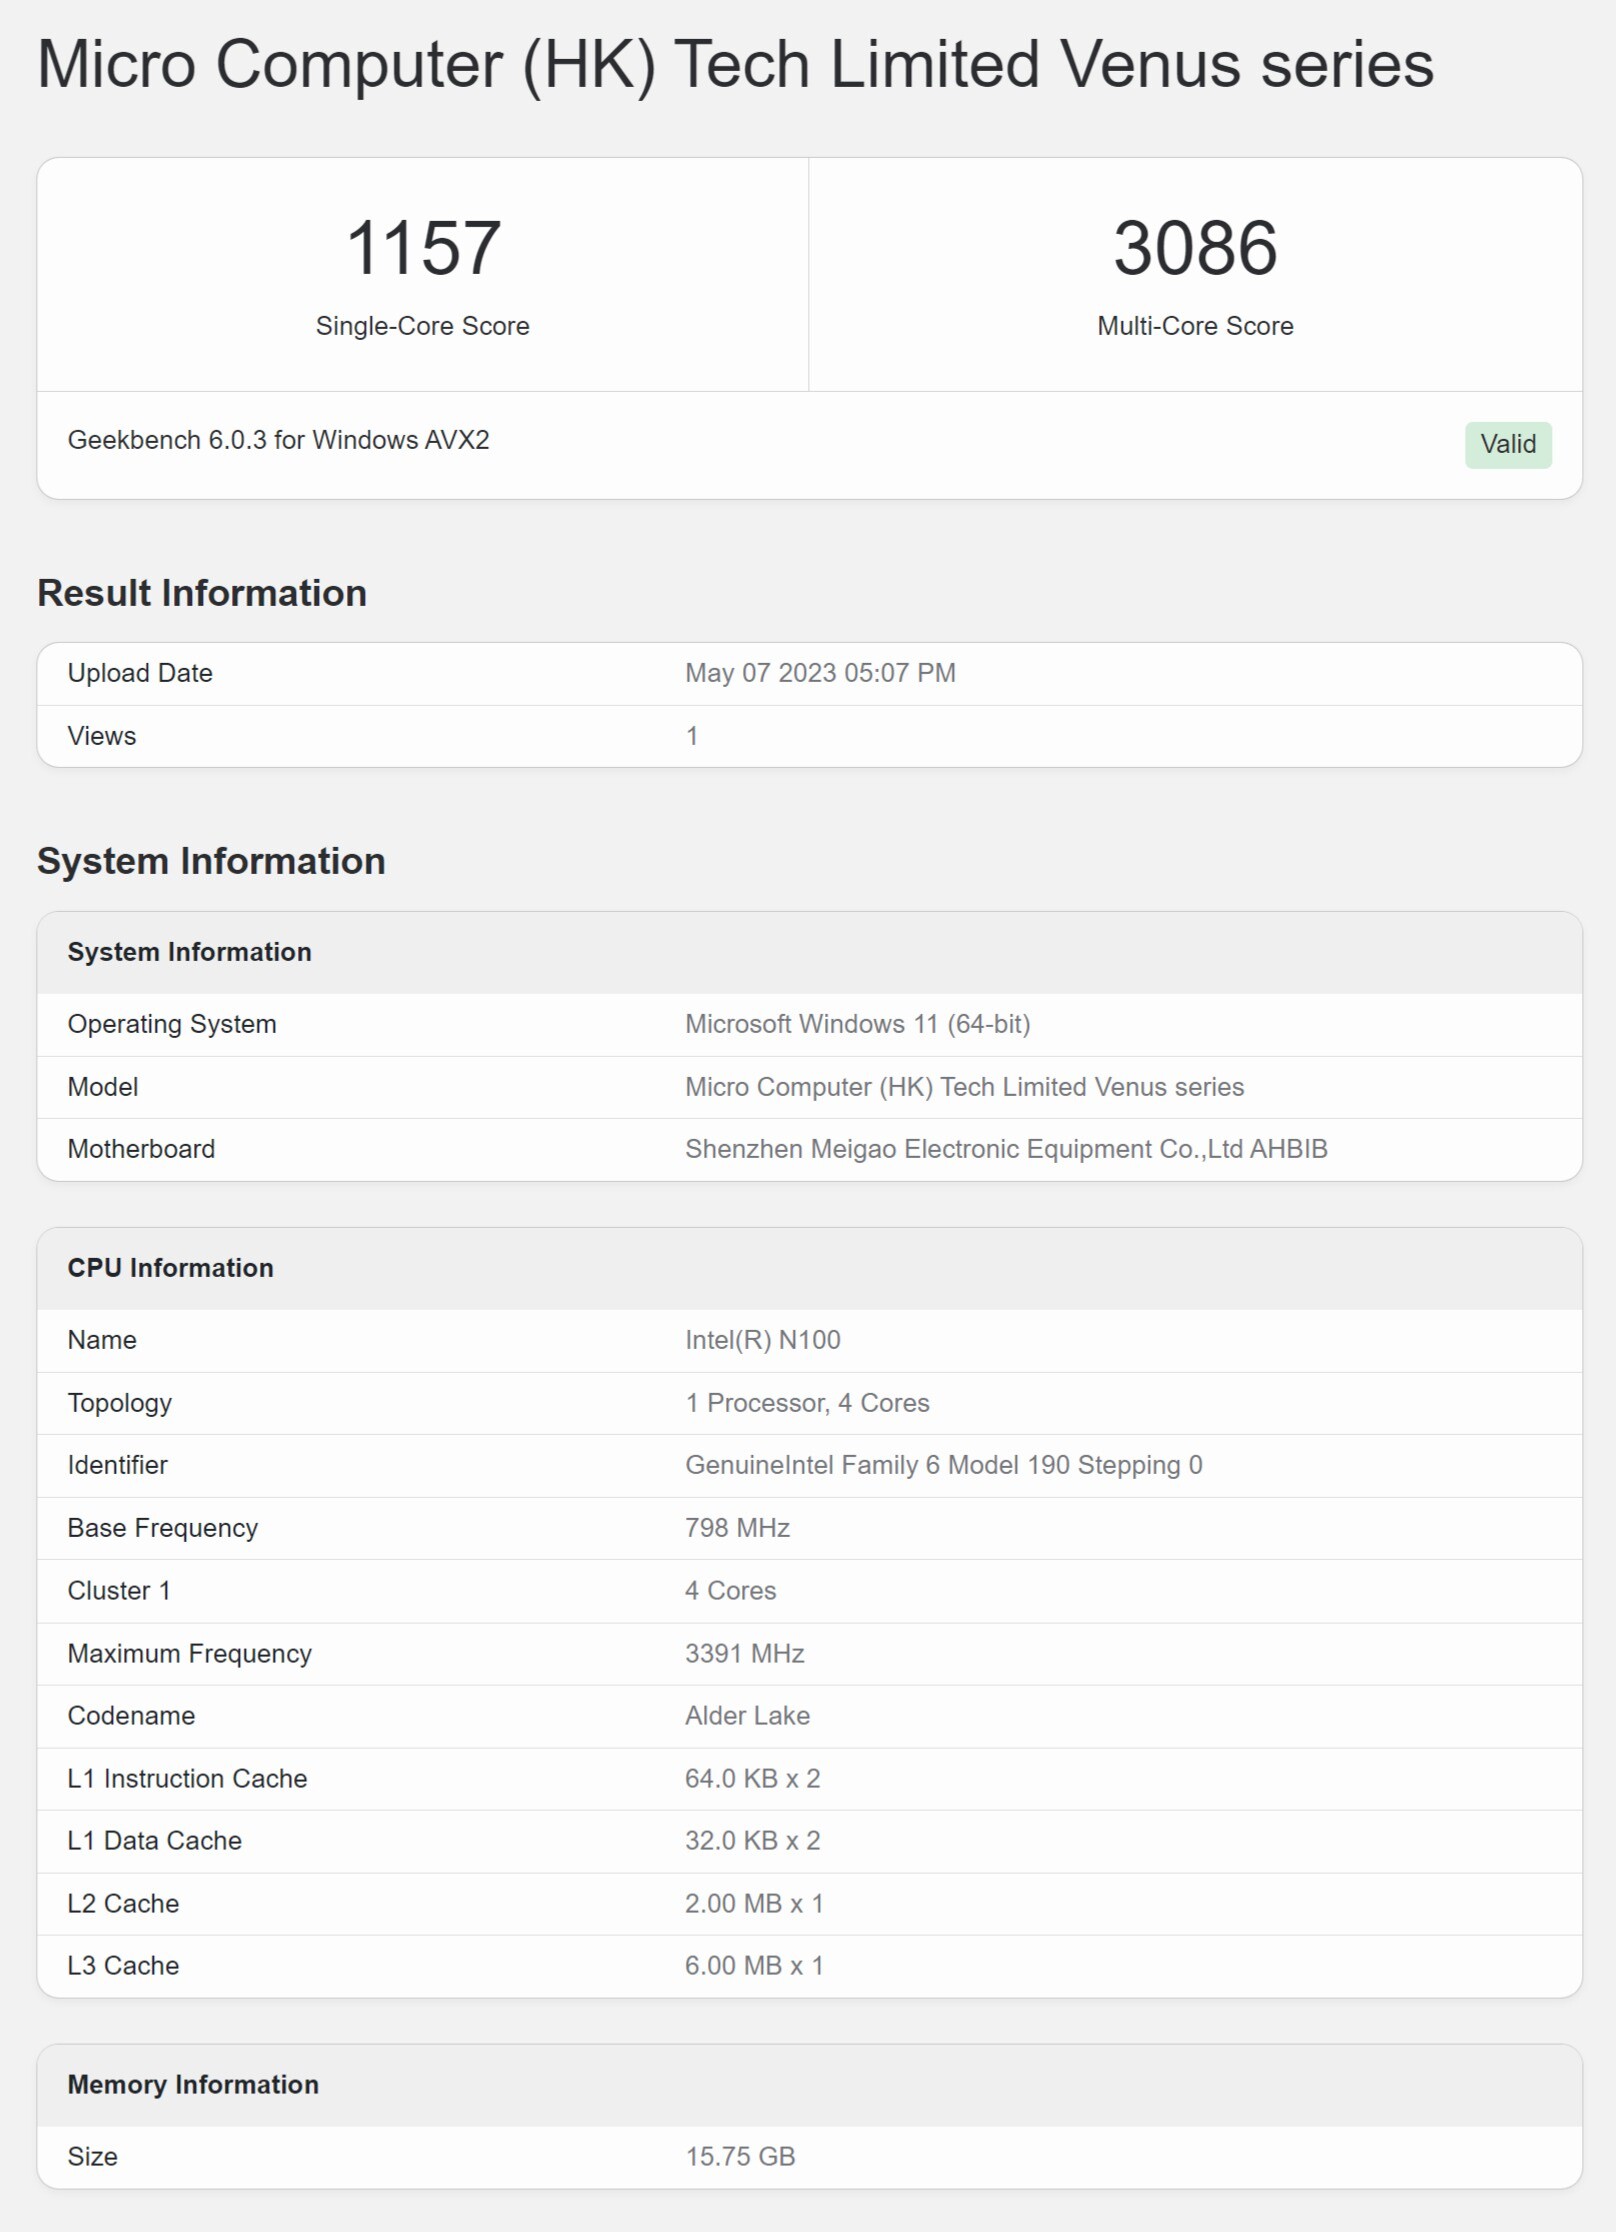Click the L3 Cache value 6.00 MB

tap(753, 1966)
